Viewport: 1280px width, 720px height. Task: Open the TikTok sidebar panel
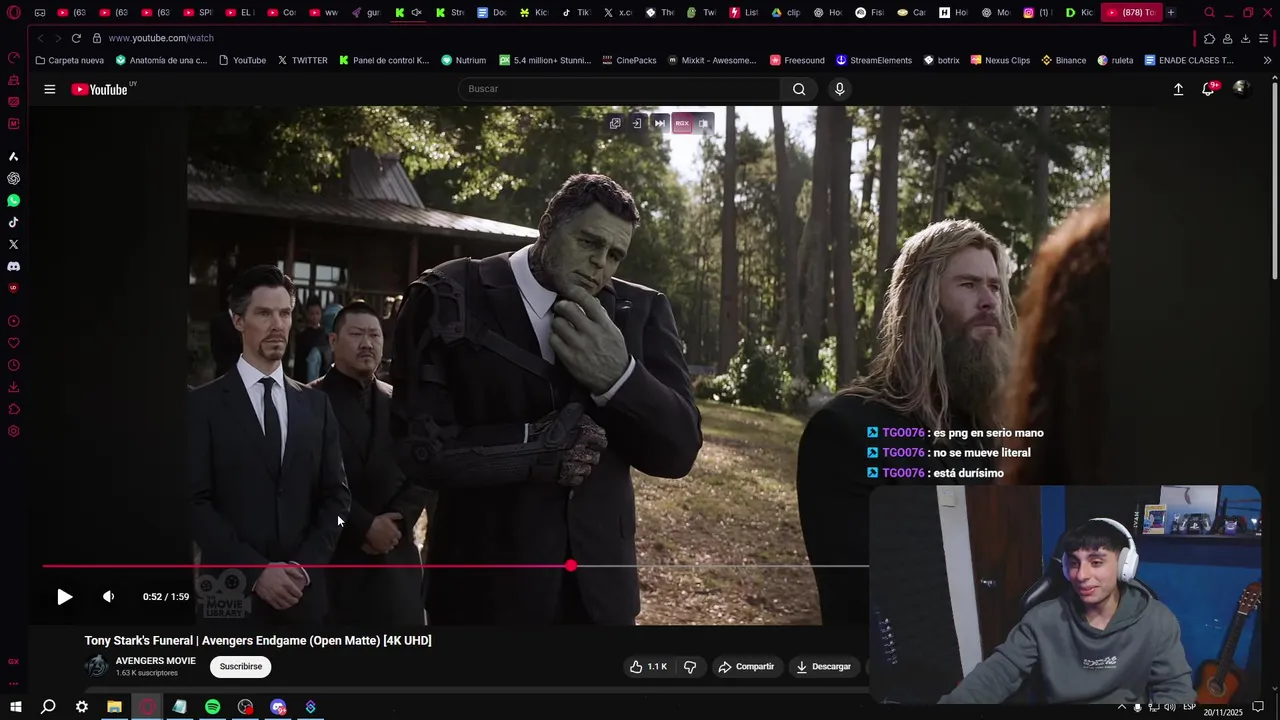pyautogui.click(x=13, y=222)
